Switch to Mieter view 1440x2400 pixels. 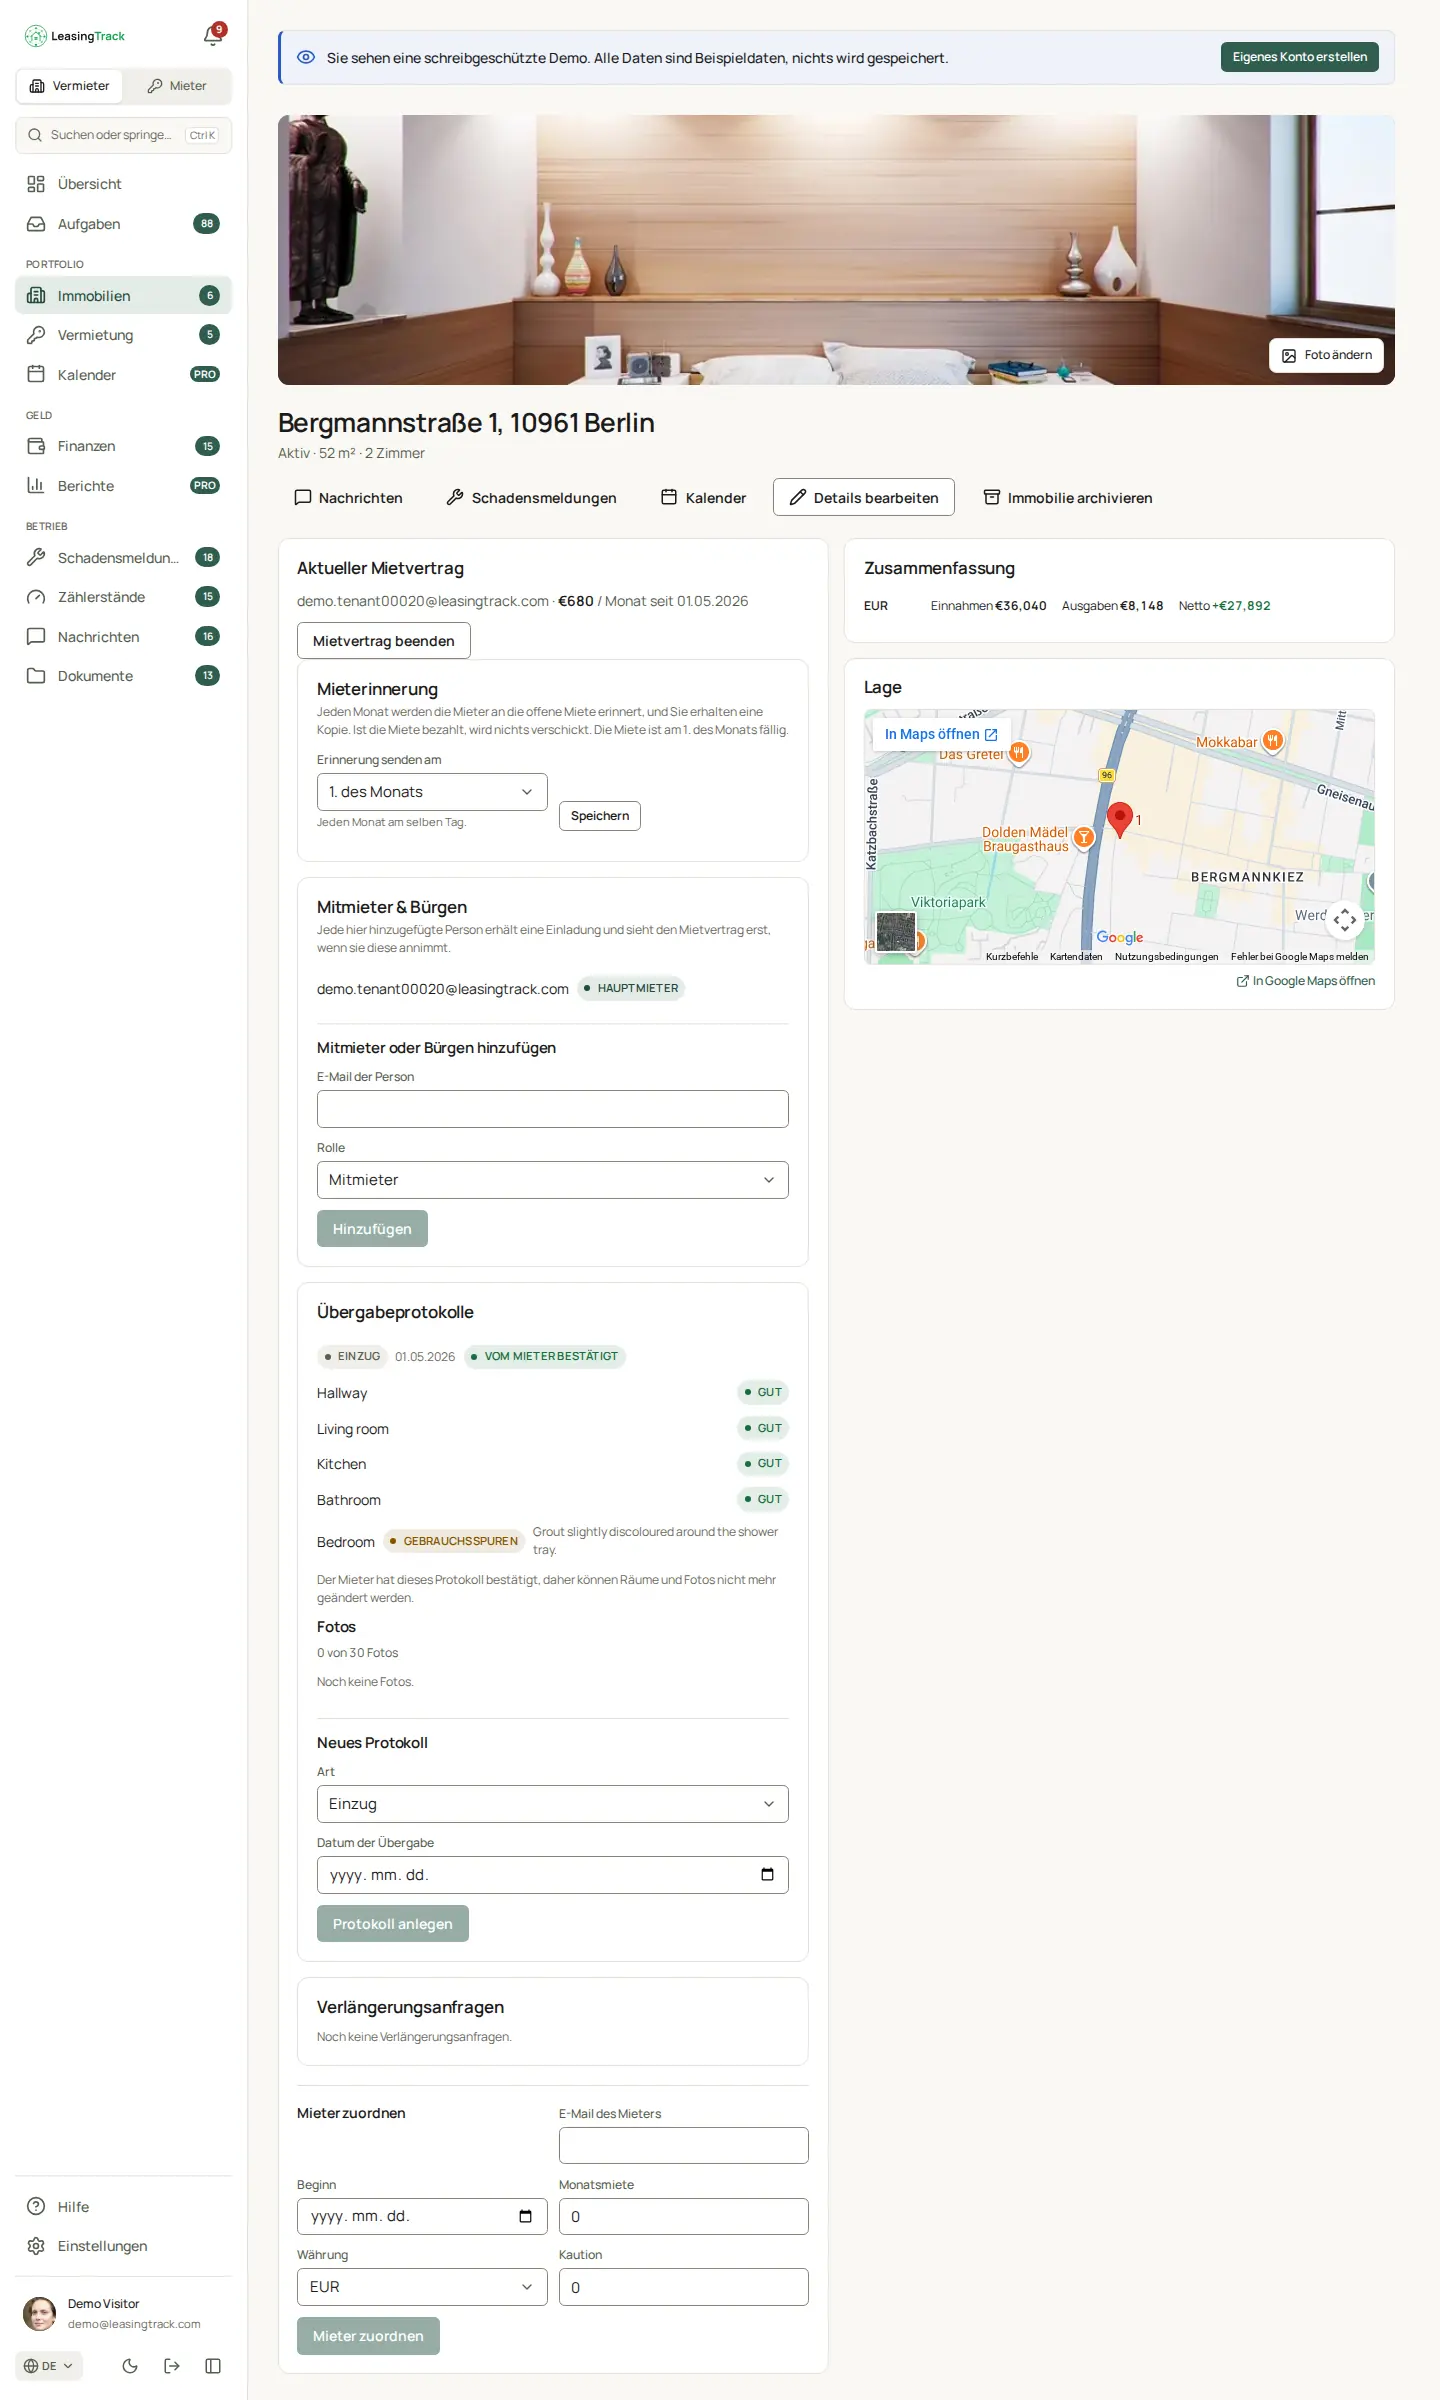(177, 86)
